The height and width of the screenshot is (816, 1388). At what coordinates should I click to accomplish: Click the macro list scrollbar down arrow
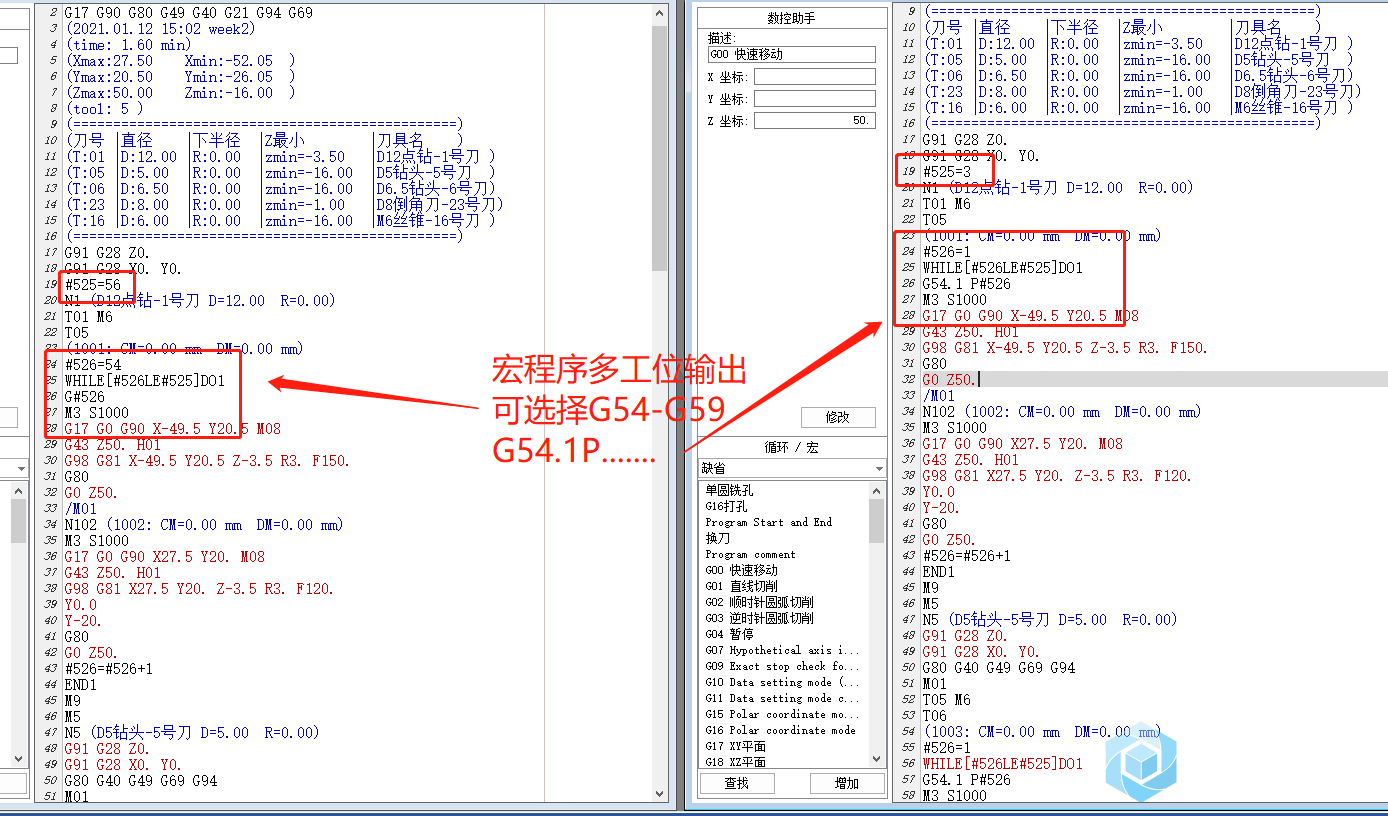tap(877, 760)
